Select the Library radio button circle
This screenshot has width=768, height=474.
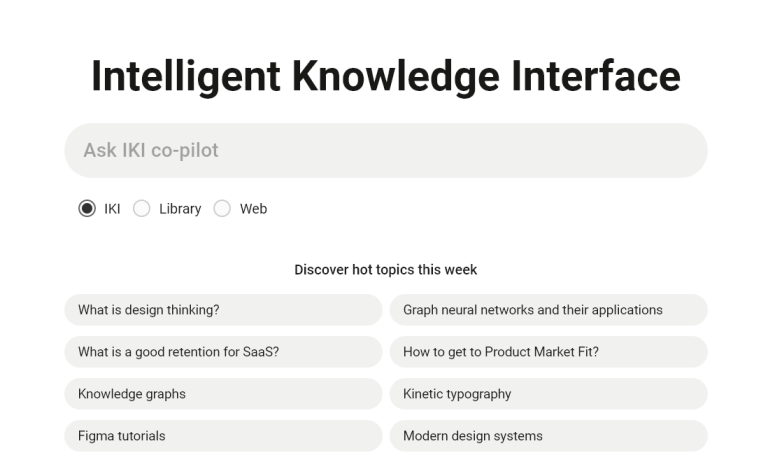pos(142,209)
